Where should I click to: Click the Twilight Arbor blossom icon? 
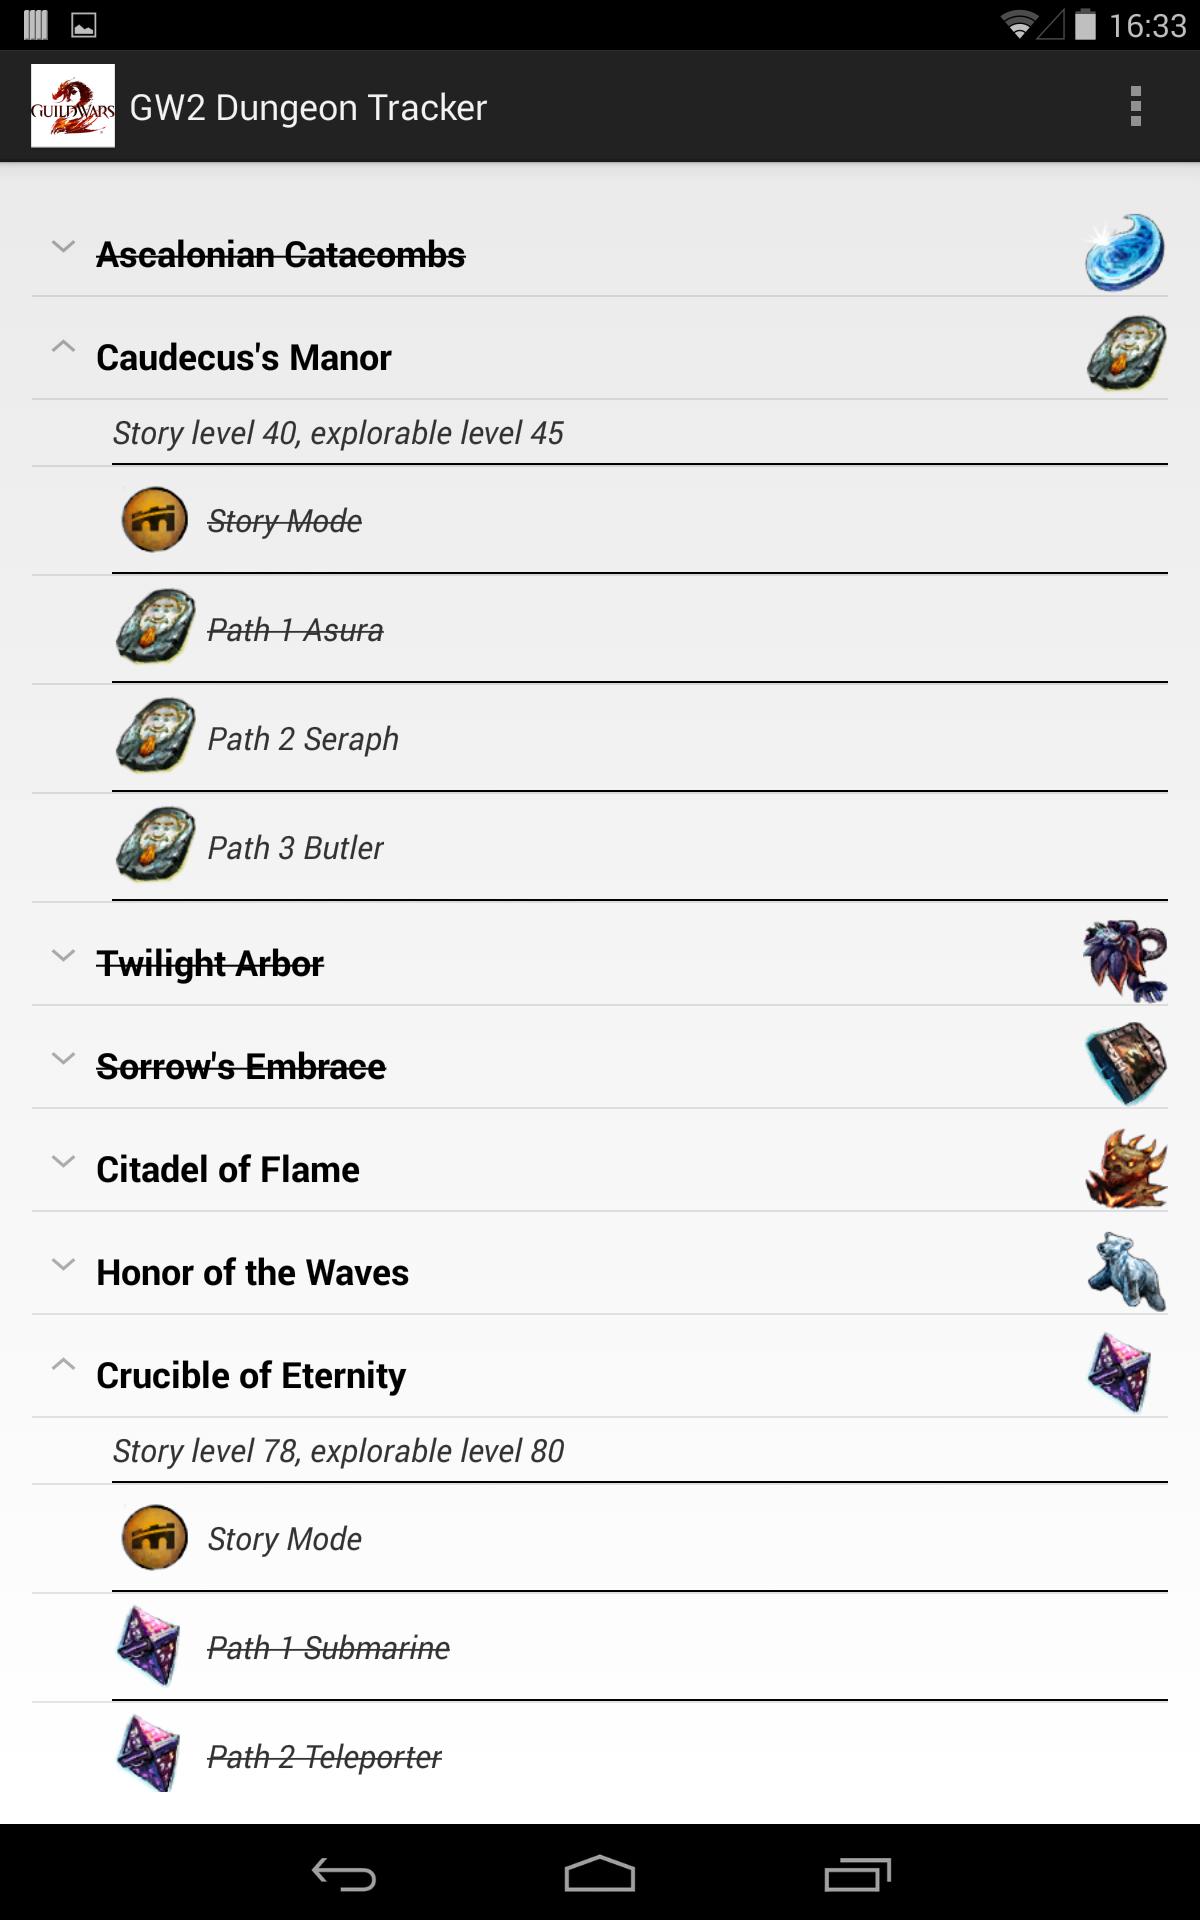coord(1124,963)
